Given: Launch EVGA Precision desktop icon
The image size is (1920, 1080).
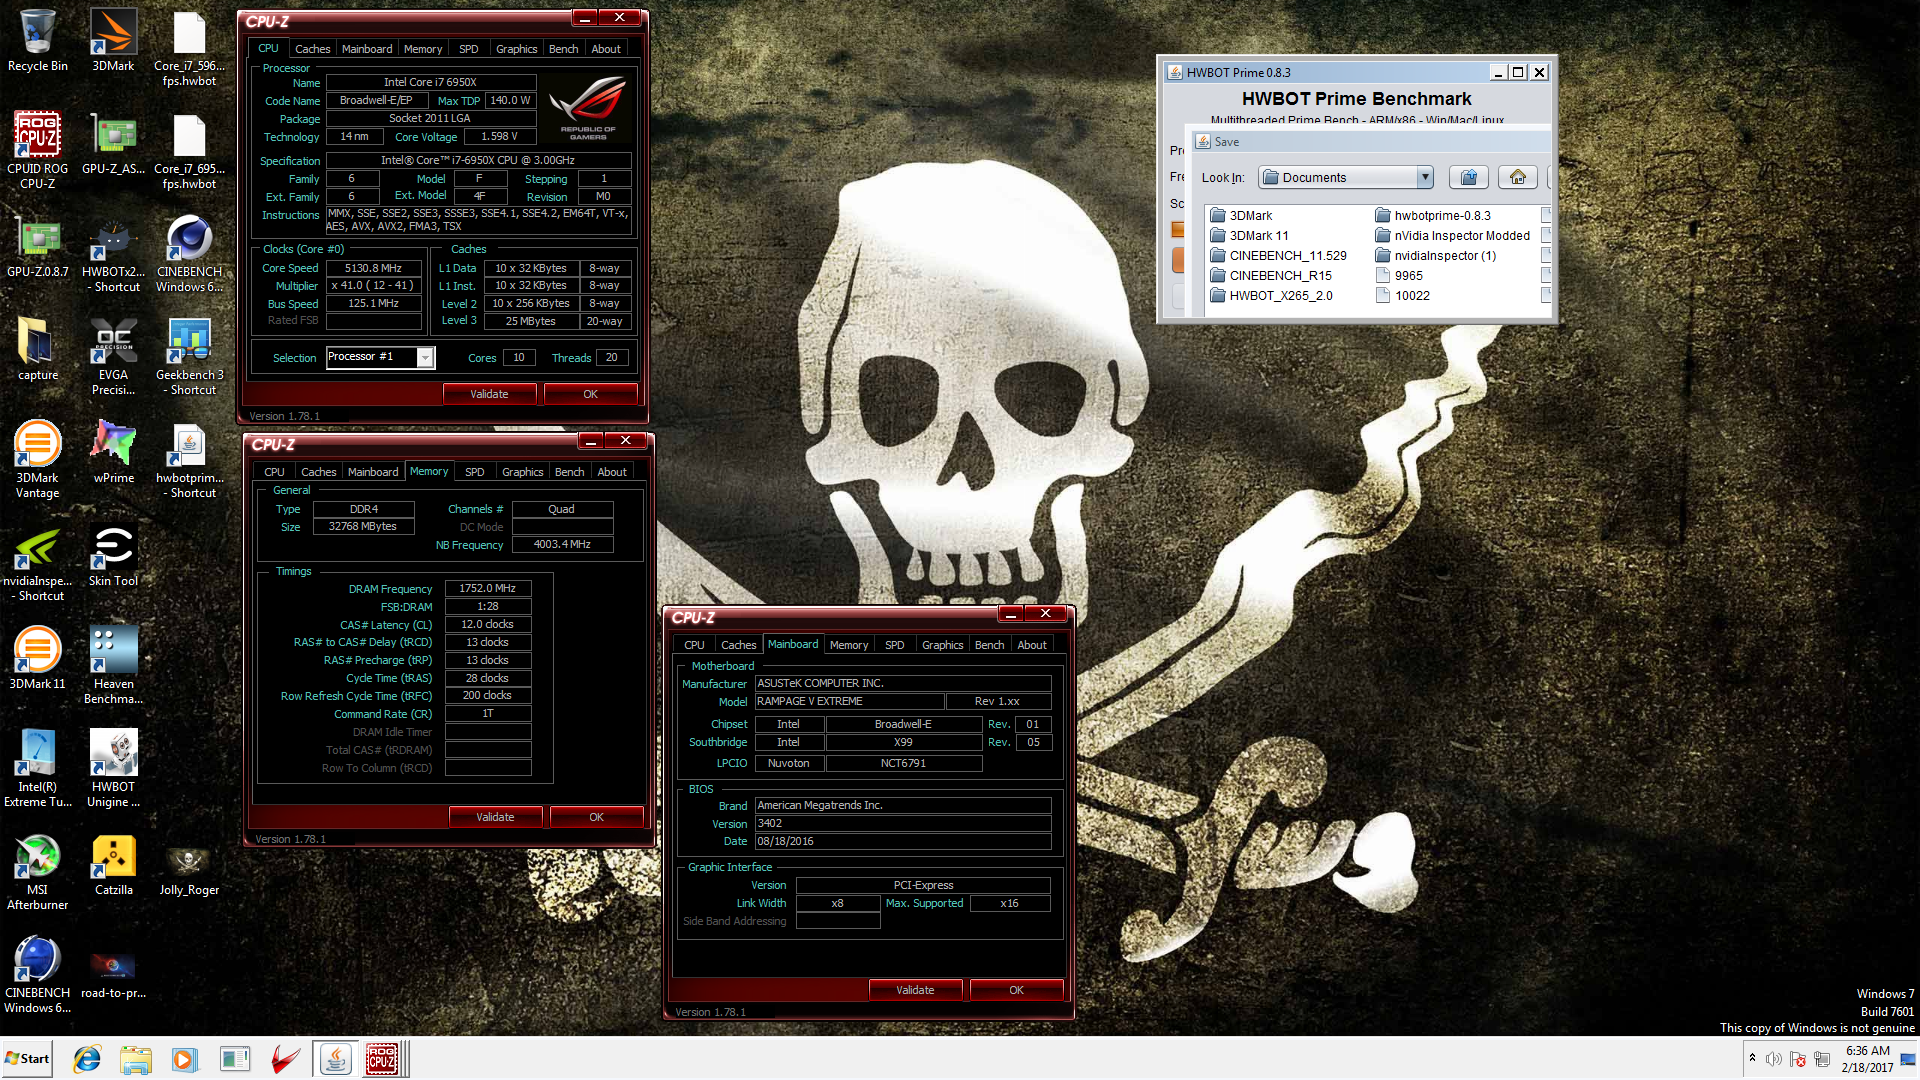Looking at the screenshot, I should (113, 357).
